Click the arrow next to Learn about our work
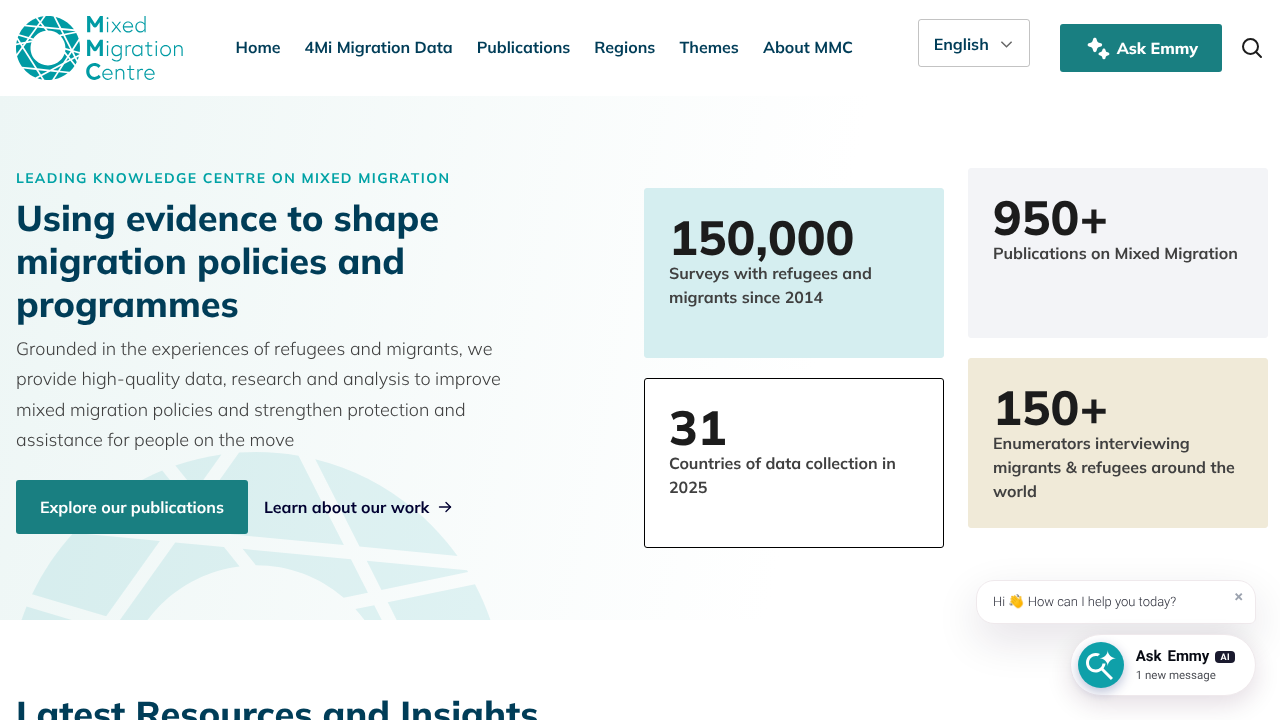Viewport: 1280px width, 720px height. [445, 507]
